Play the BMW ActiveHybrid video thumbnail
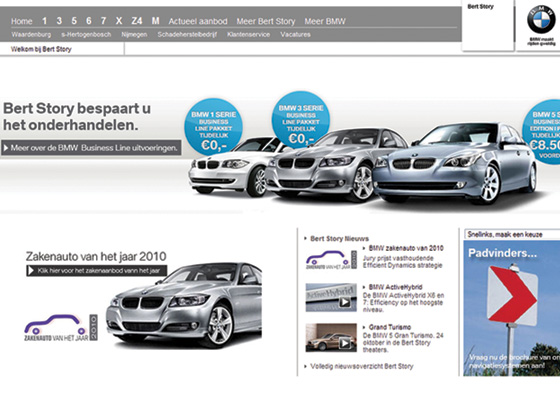The image size is (560, 420). coord(331,298)
